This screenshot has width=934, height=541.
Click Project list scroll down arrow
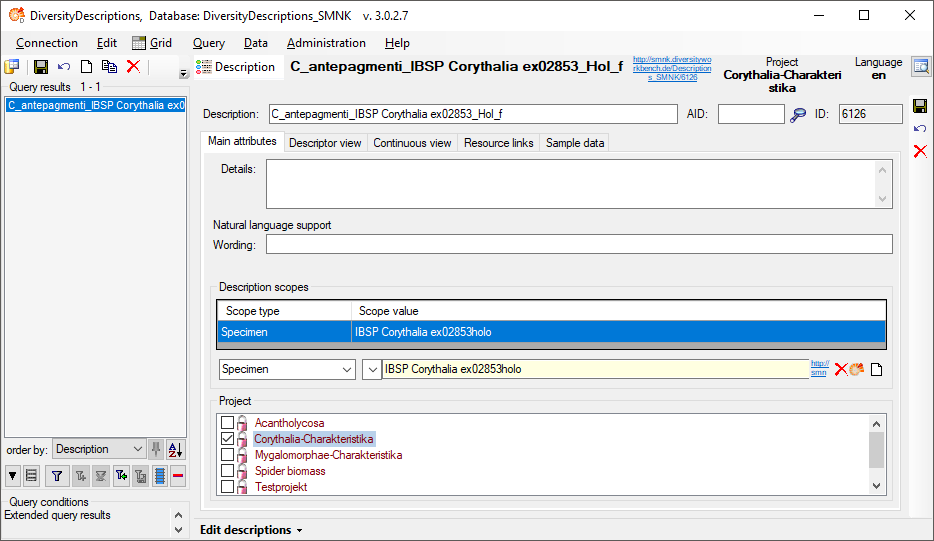click(x=876, y=486)
